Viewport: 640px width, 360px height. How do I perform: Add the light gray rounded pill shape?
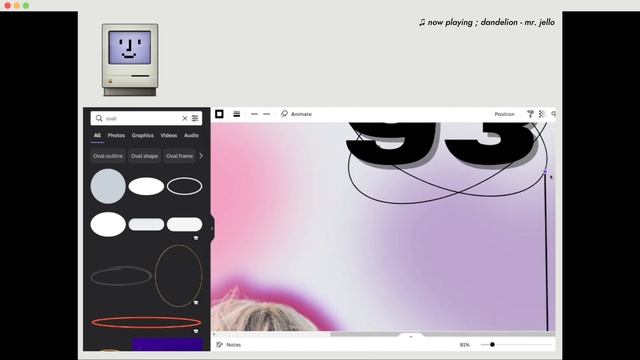click(146, 224)
